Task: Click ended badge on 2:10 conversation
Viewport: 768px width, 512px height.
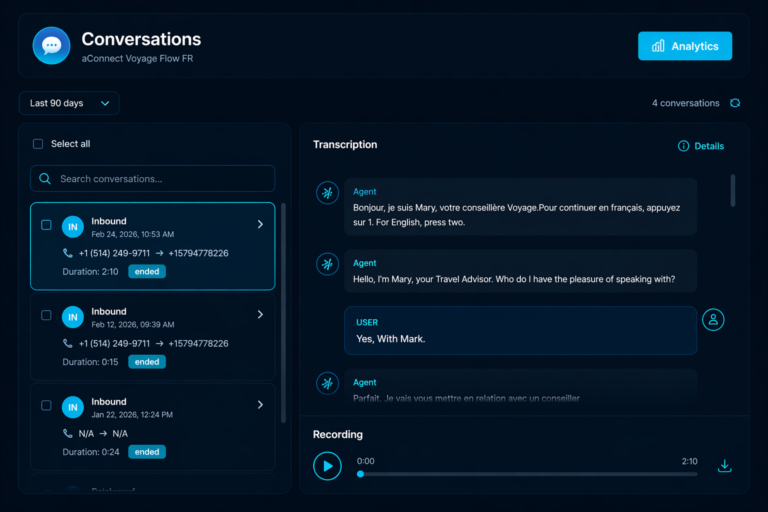Action: [147, 271]
